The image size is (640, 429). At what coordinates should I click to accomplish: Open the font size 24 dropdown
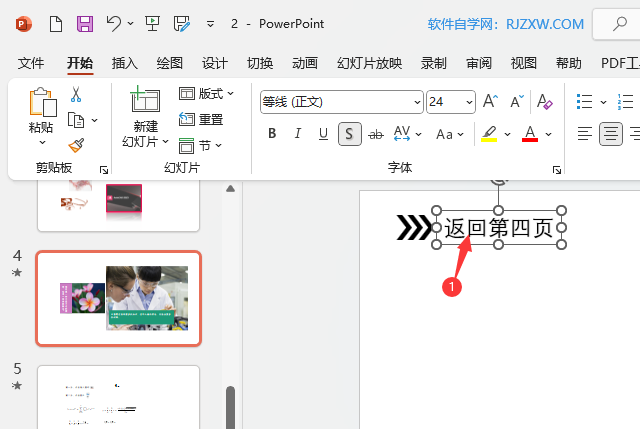click(469, 102)
